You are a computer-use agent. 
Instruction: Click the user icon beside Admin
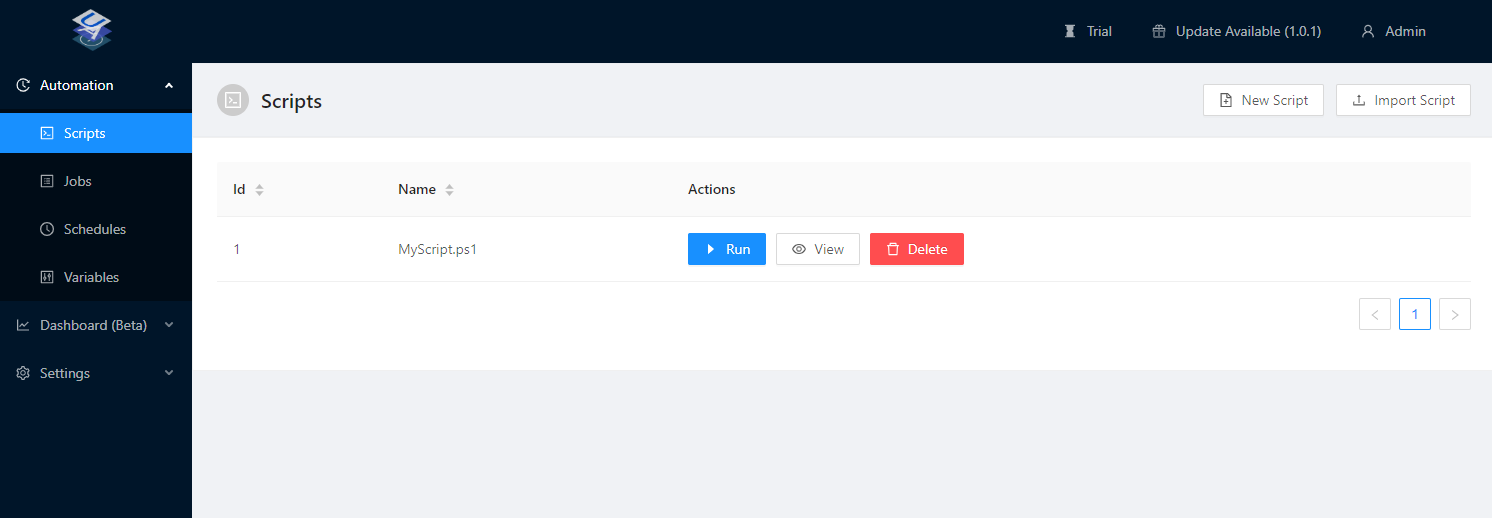[1368, 31]
